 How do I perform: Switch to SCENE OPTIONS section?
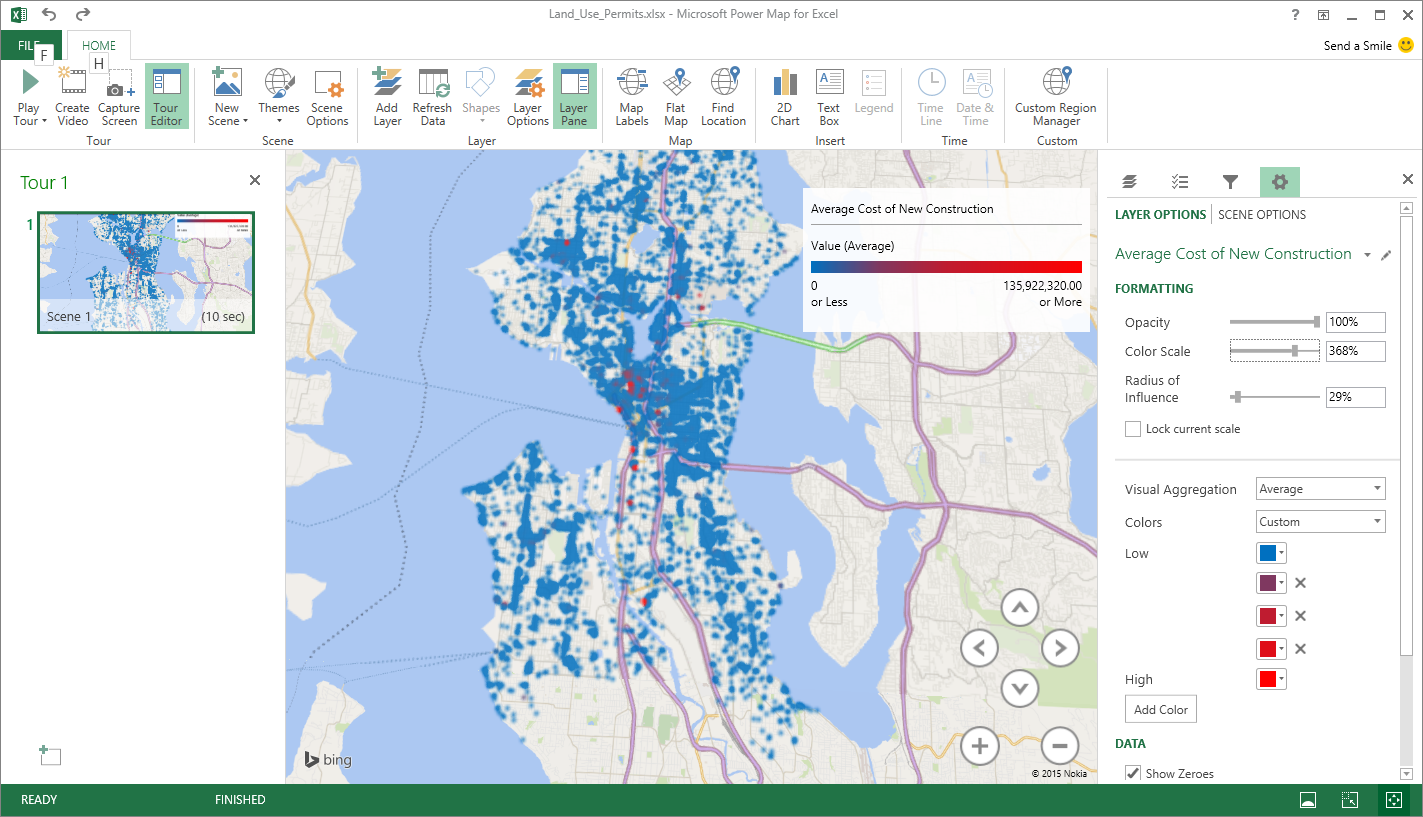(x=1262, y=214)
